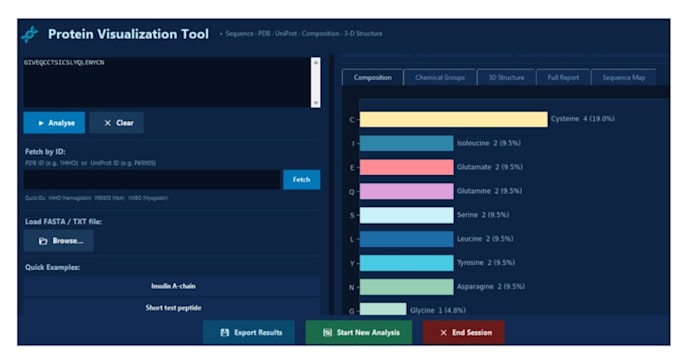Click the 'Y' axis label
This screenshot has width=680, height=362.
click(352, 263)
